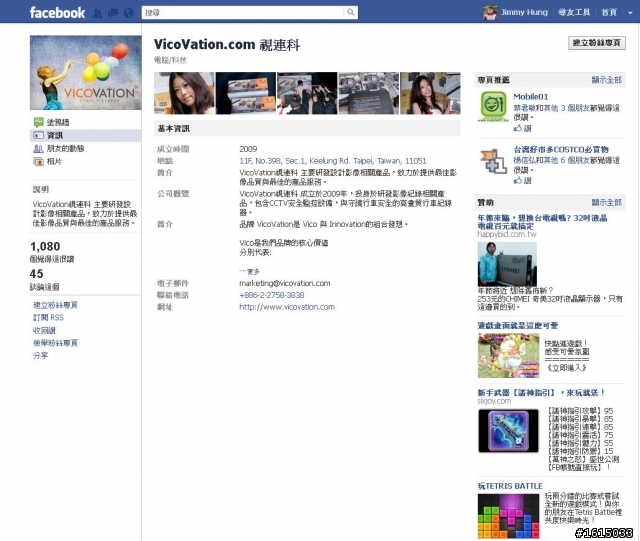
Task: Open Jimmy Hung profile avatar
Action: (490, 13)
